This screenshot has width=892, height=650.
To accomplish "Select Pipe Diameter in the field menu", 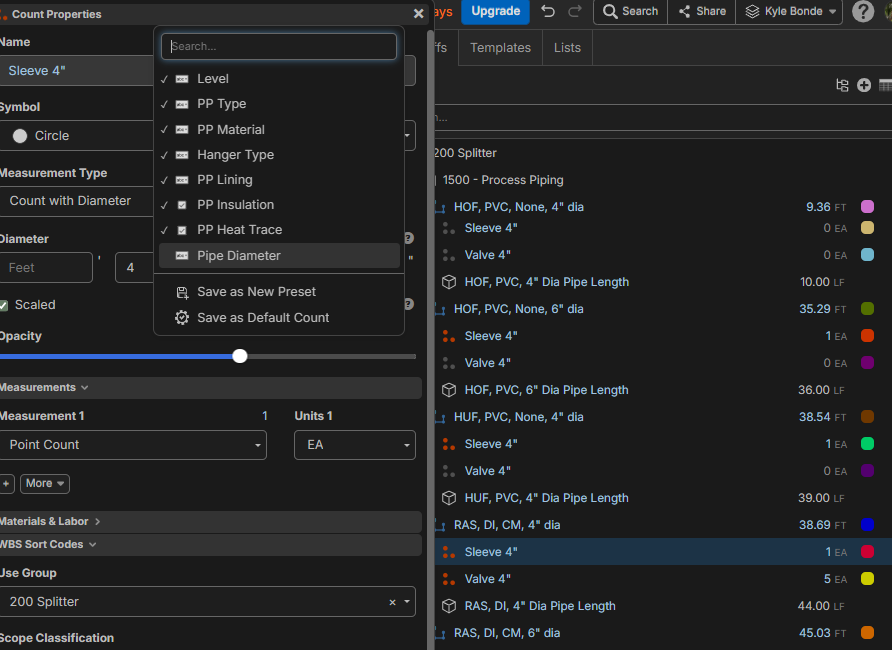I will 238,256.
